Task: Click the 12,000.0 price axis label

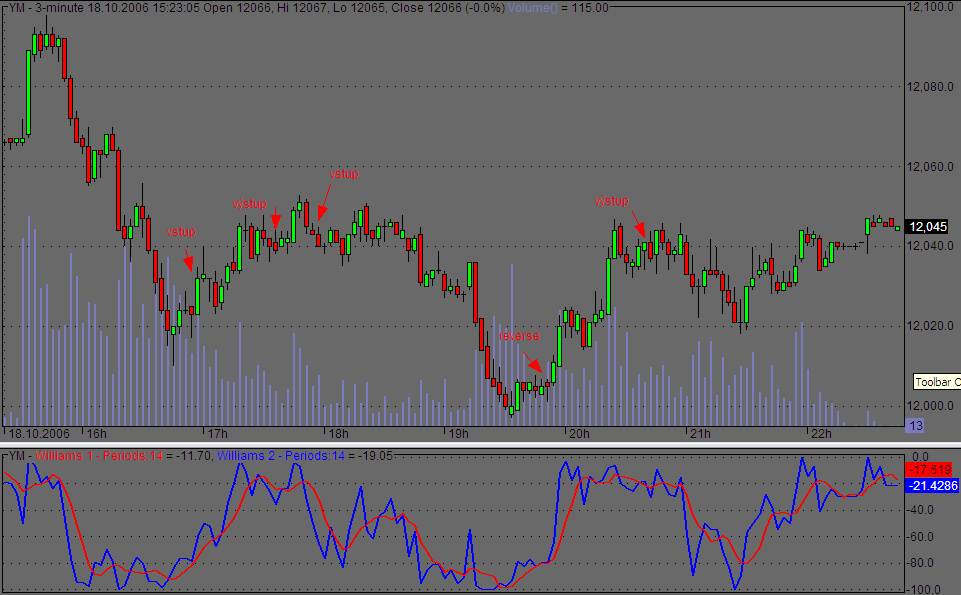Action: point(930,406)
